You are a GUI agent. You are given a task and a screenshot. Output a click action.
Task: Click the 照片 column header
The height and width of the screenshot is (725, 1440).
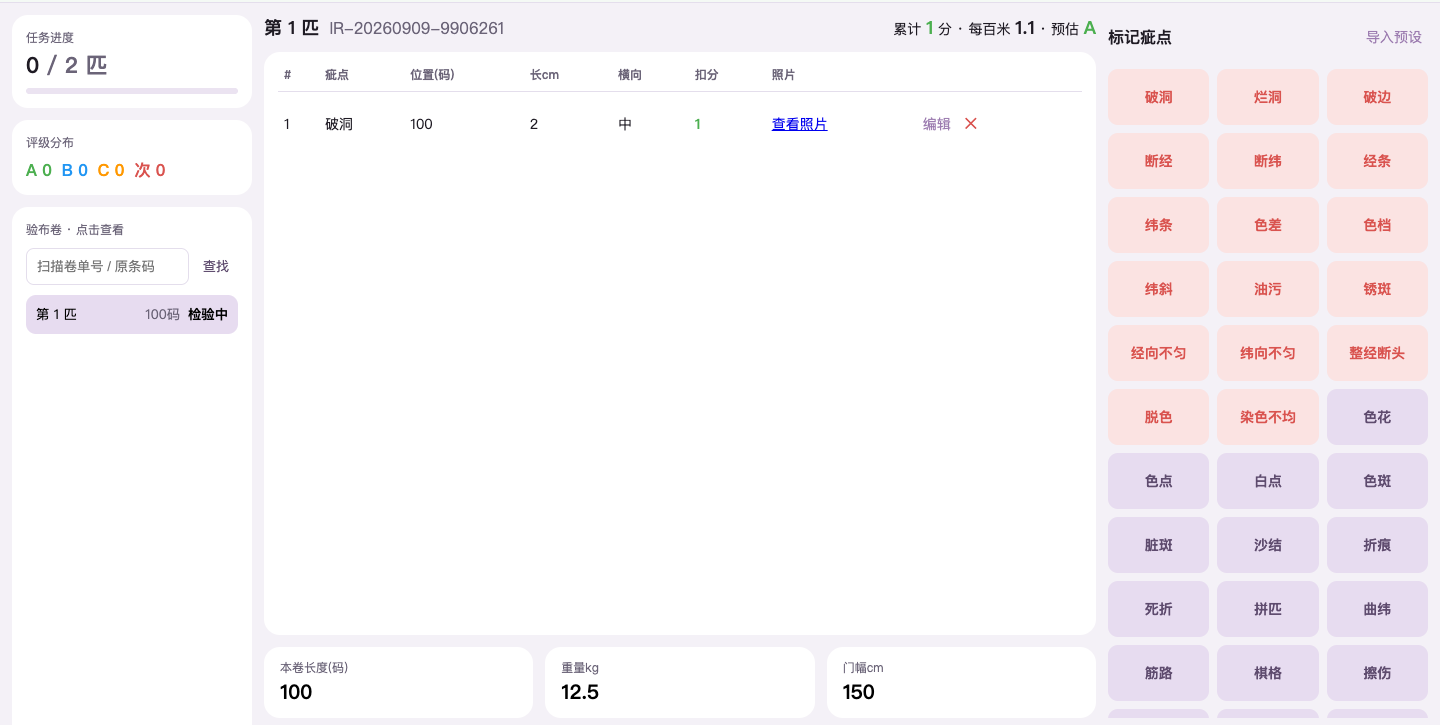pos(784,75)
